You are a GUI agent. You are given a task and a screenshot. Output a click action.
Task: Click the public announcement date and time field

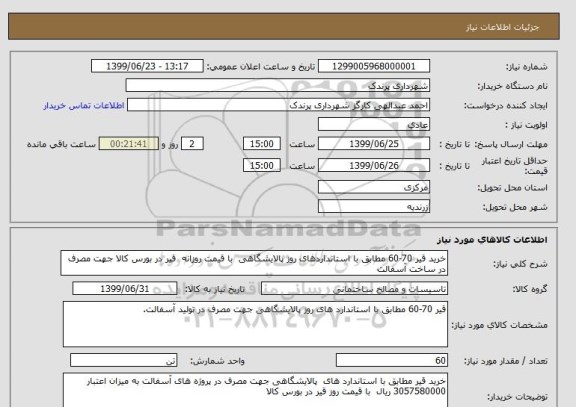(x=147, y=66)
